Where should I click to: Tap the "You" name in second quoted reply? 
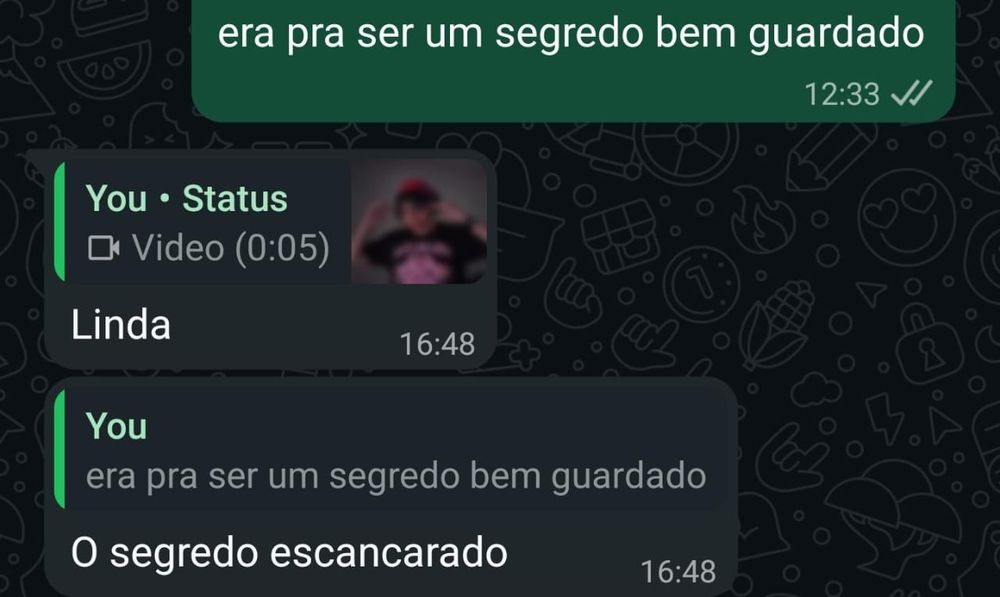116,425
